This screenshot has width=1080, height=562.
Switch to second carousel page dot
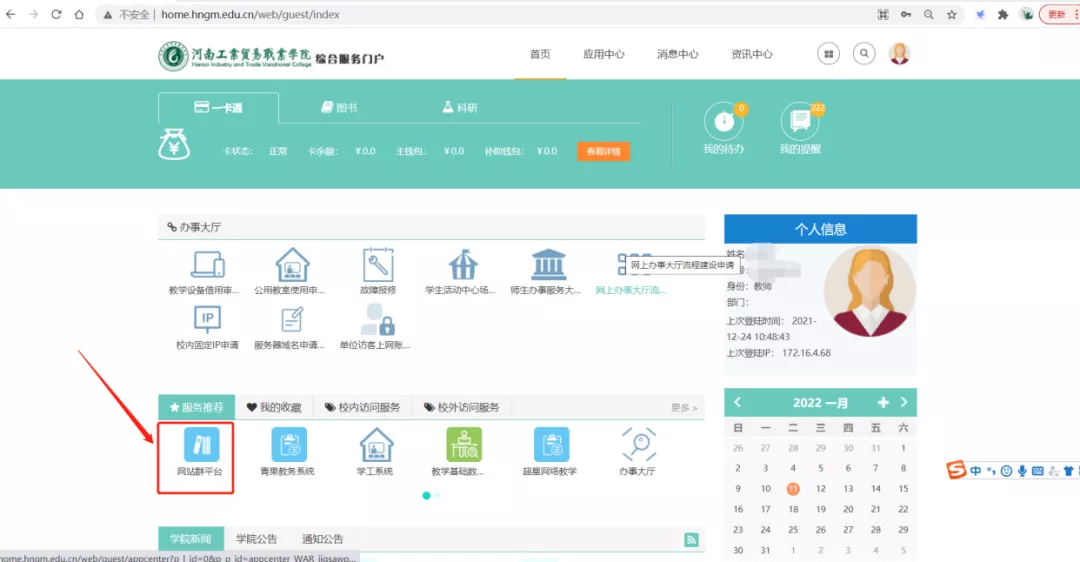click(437, 495)
